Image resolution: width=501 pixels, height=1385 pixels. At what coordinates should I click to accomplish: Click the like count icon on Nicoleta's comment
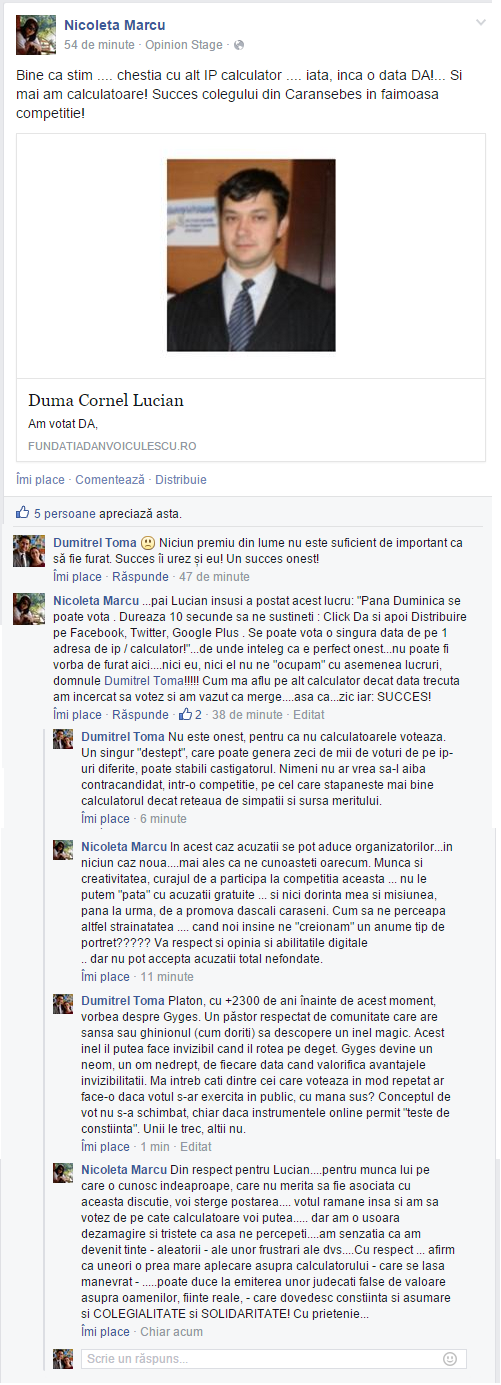184,715
